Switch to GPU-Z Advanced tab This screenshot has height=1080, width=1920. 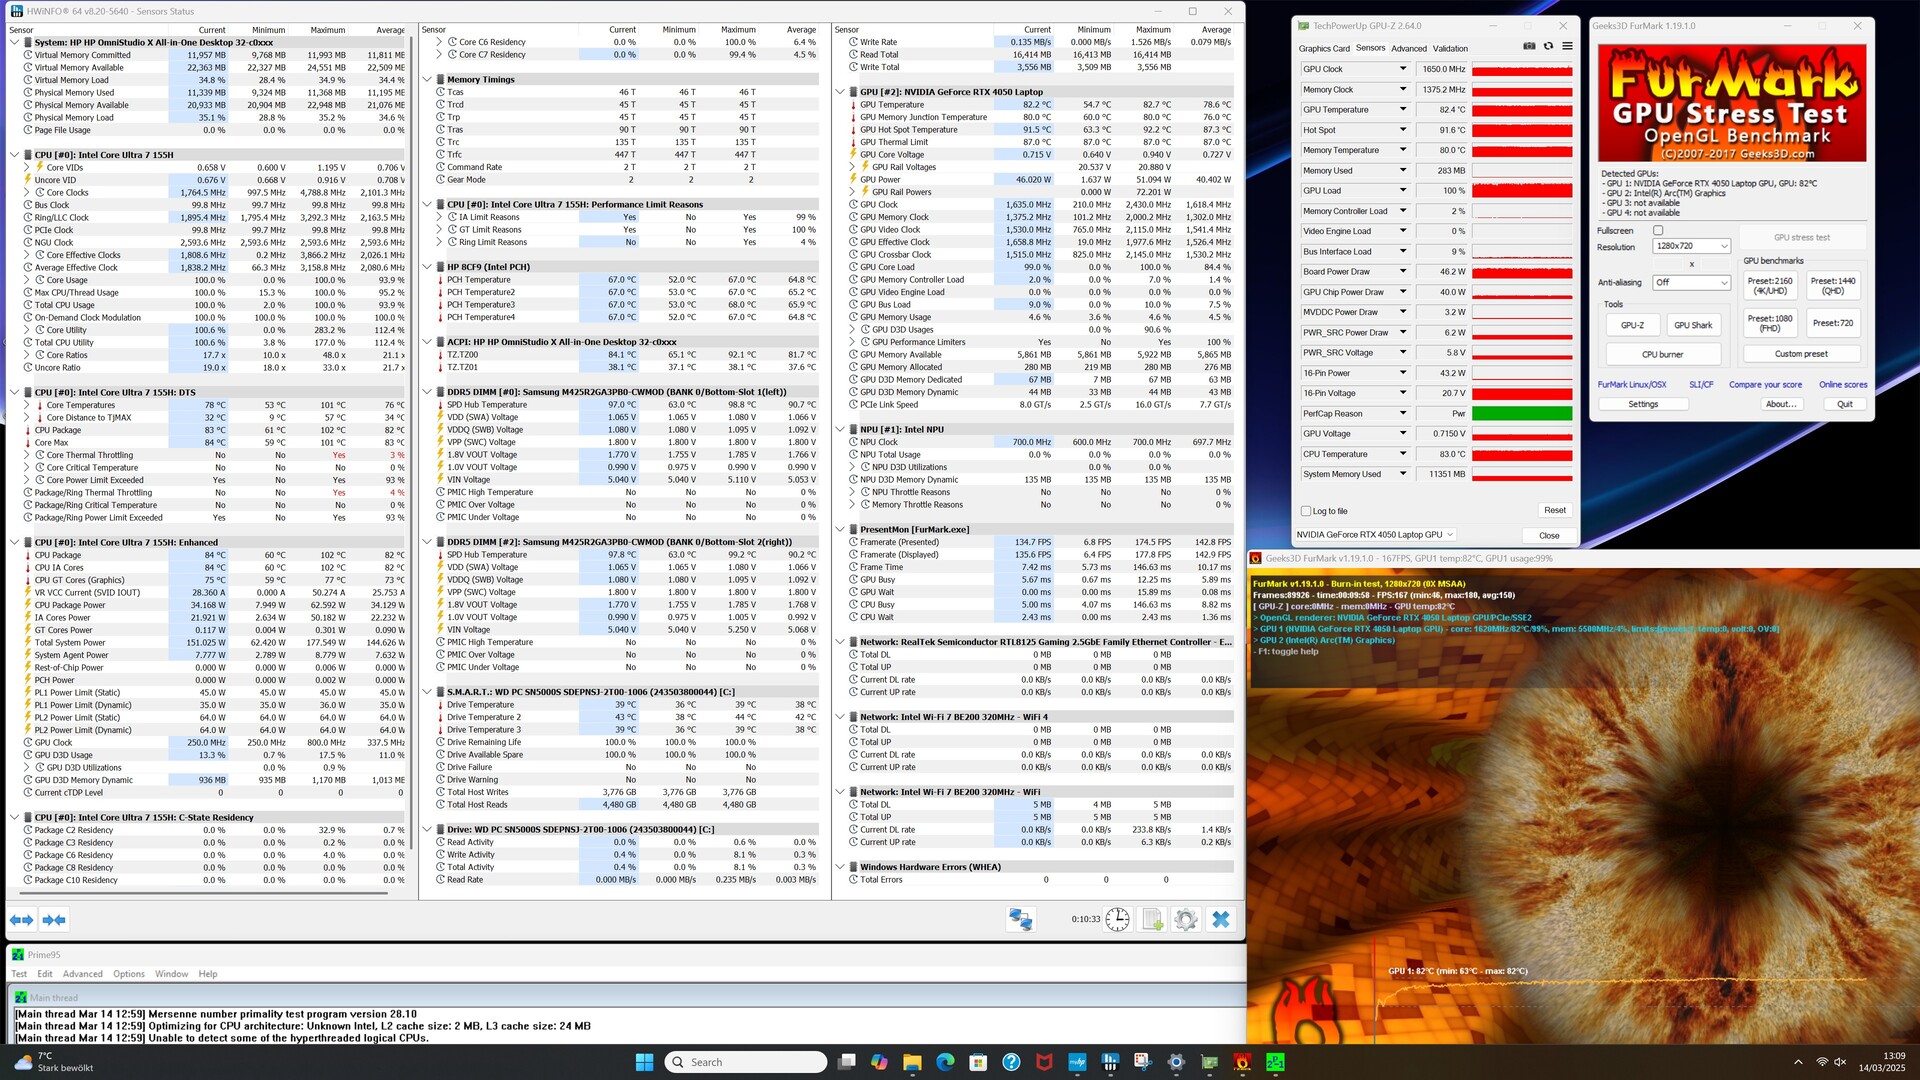[x=1408, y=48]
